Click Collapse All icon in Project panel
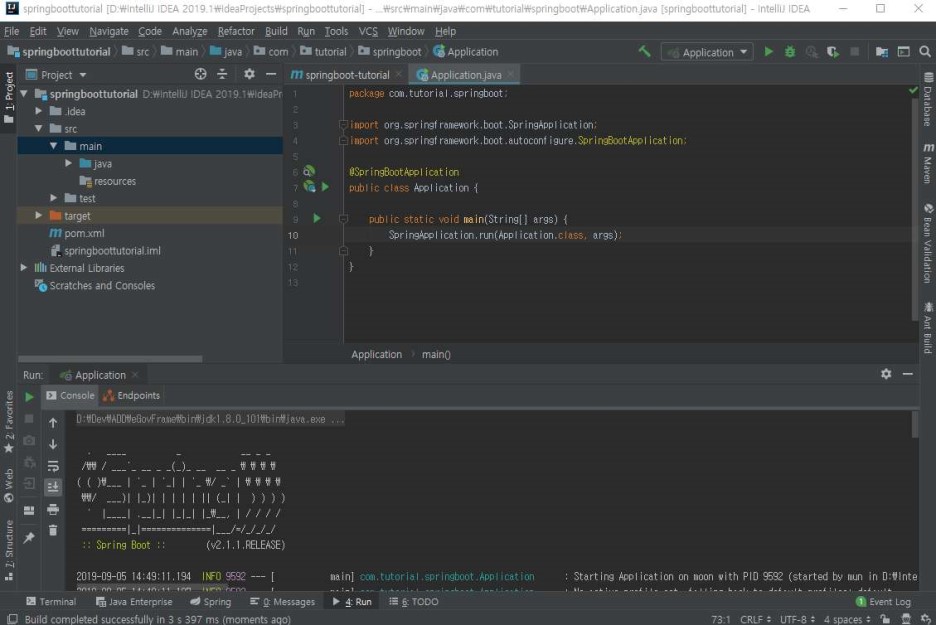The width and height of the screenshot is (936, 625). (x=222, y=74)
